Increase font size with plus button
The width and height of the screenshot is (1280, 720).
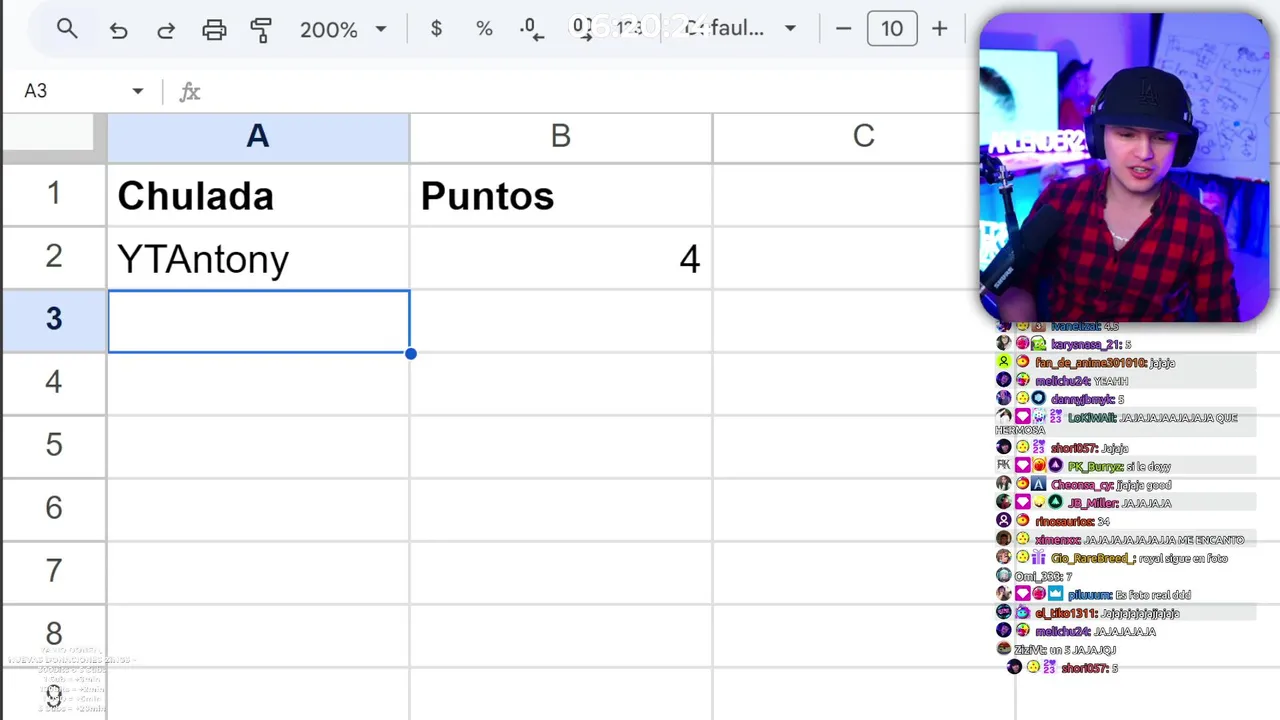(939, 29)
